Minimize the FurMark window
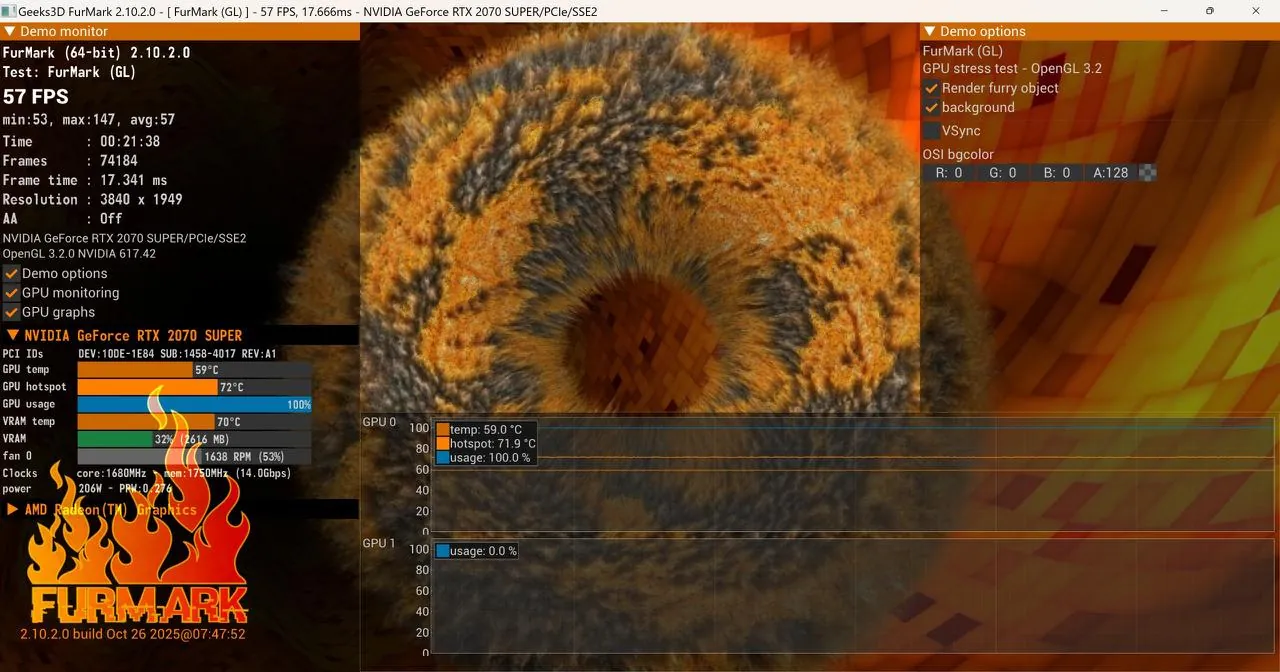 (x=1163, y=10)
